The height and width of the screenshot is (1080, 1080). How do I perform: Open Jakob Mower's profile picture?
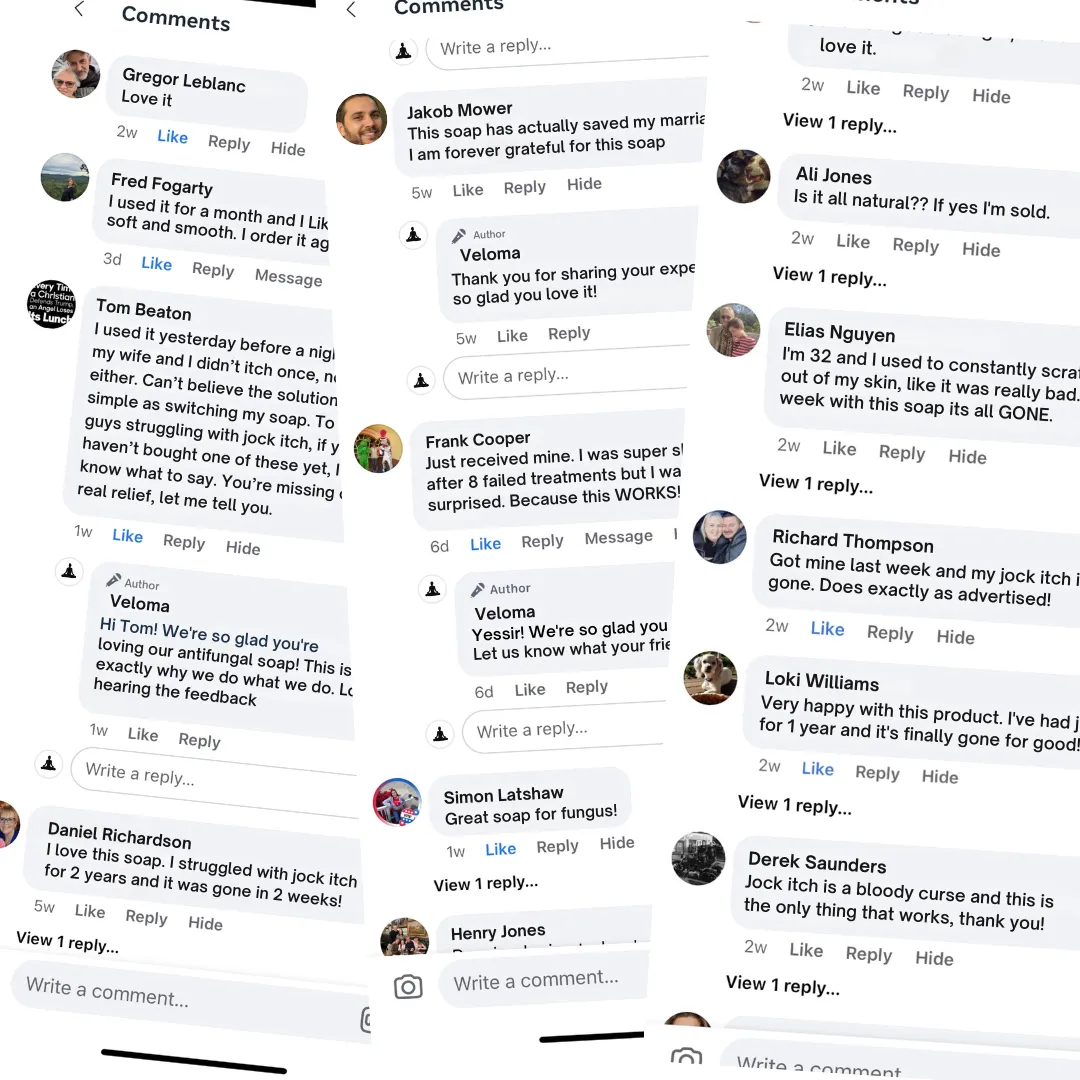pyautogui.click(x=361, y=120)
